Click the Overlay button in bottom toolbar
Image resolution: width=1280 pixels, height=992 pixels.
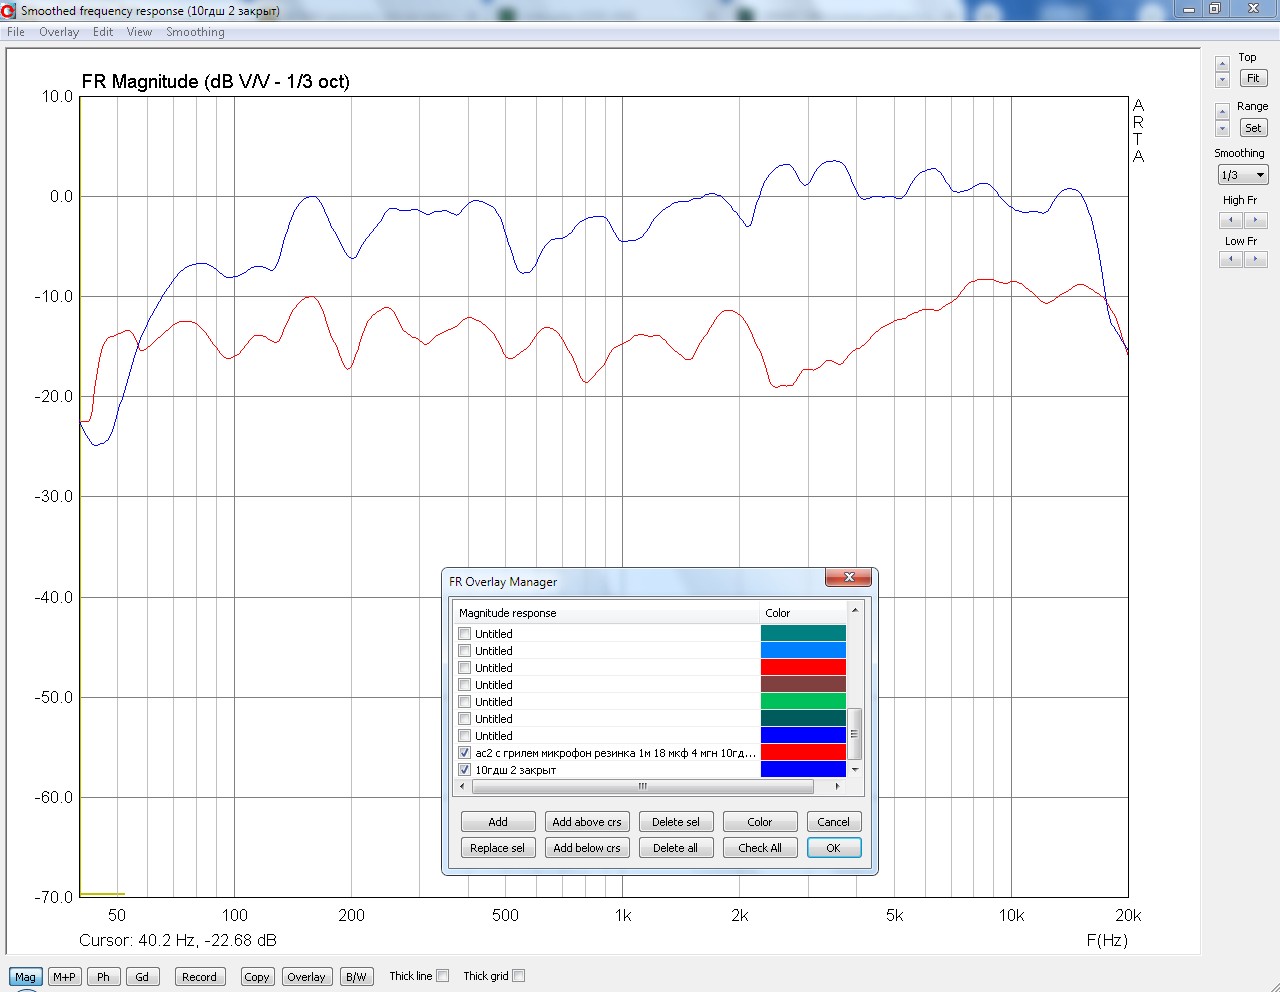pos(306,977)
